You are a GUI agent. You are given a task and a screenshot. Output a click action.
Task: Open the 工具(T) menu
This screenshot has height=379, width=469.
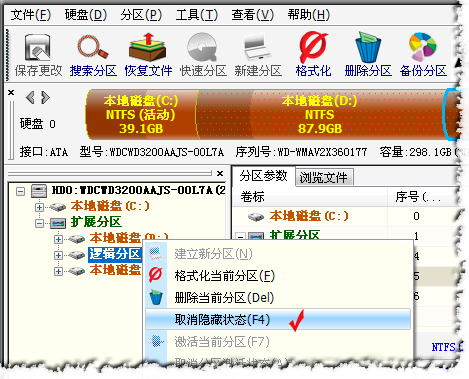[197, 15]
